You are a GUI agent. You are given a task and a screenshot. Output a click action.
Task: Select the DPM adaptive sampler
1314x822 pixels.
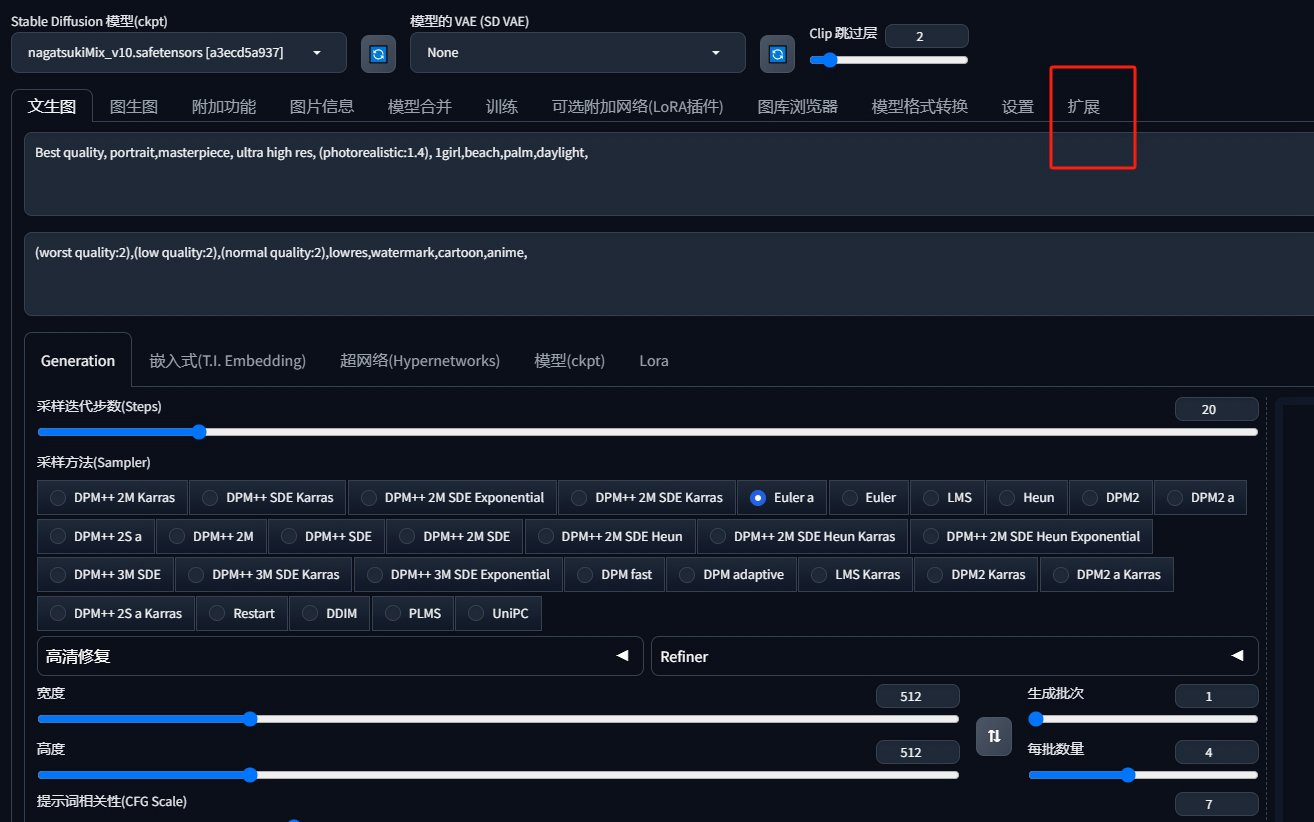pyautogui.click(x=731, y=574)
